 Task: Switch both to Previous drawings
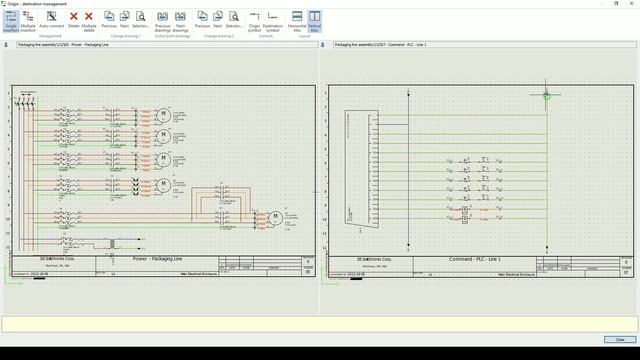point(162,21)
